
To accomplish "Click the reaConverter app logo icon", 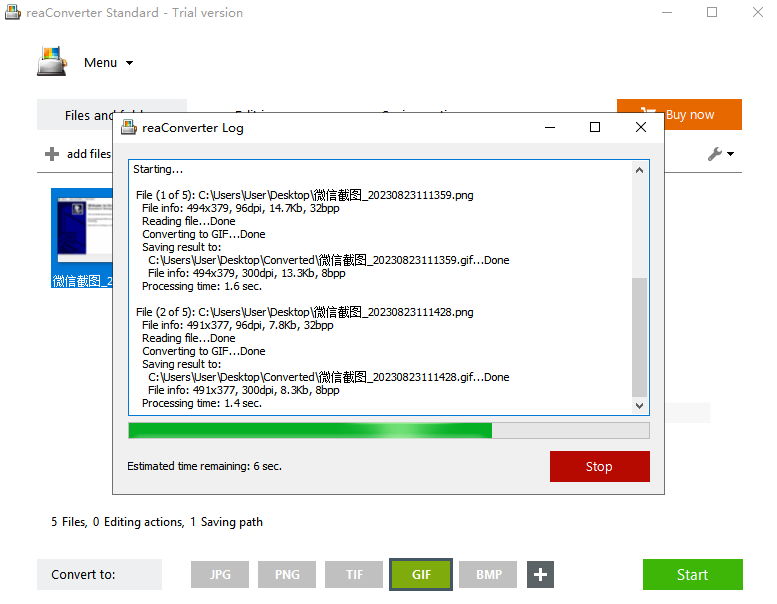I will pyautogui.click(x=52, y=62).
